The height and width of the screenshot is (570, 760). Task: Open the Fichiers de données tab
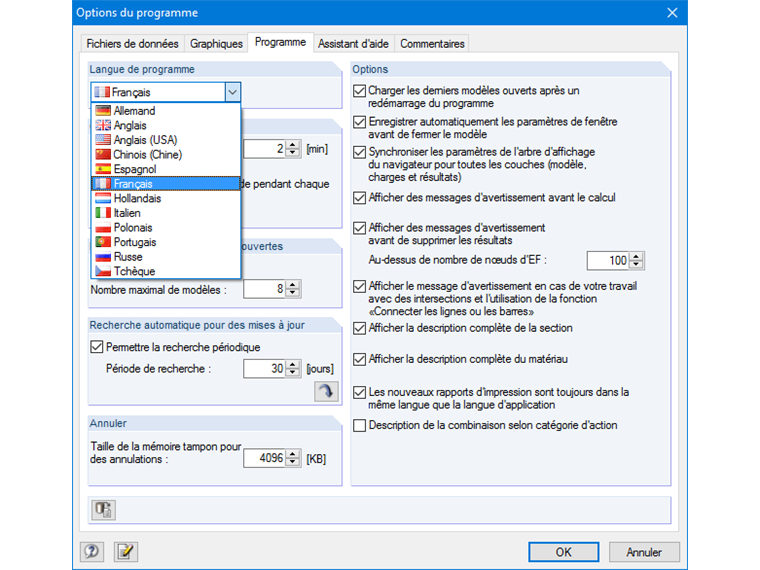point(132,44)
